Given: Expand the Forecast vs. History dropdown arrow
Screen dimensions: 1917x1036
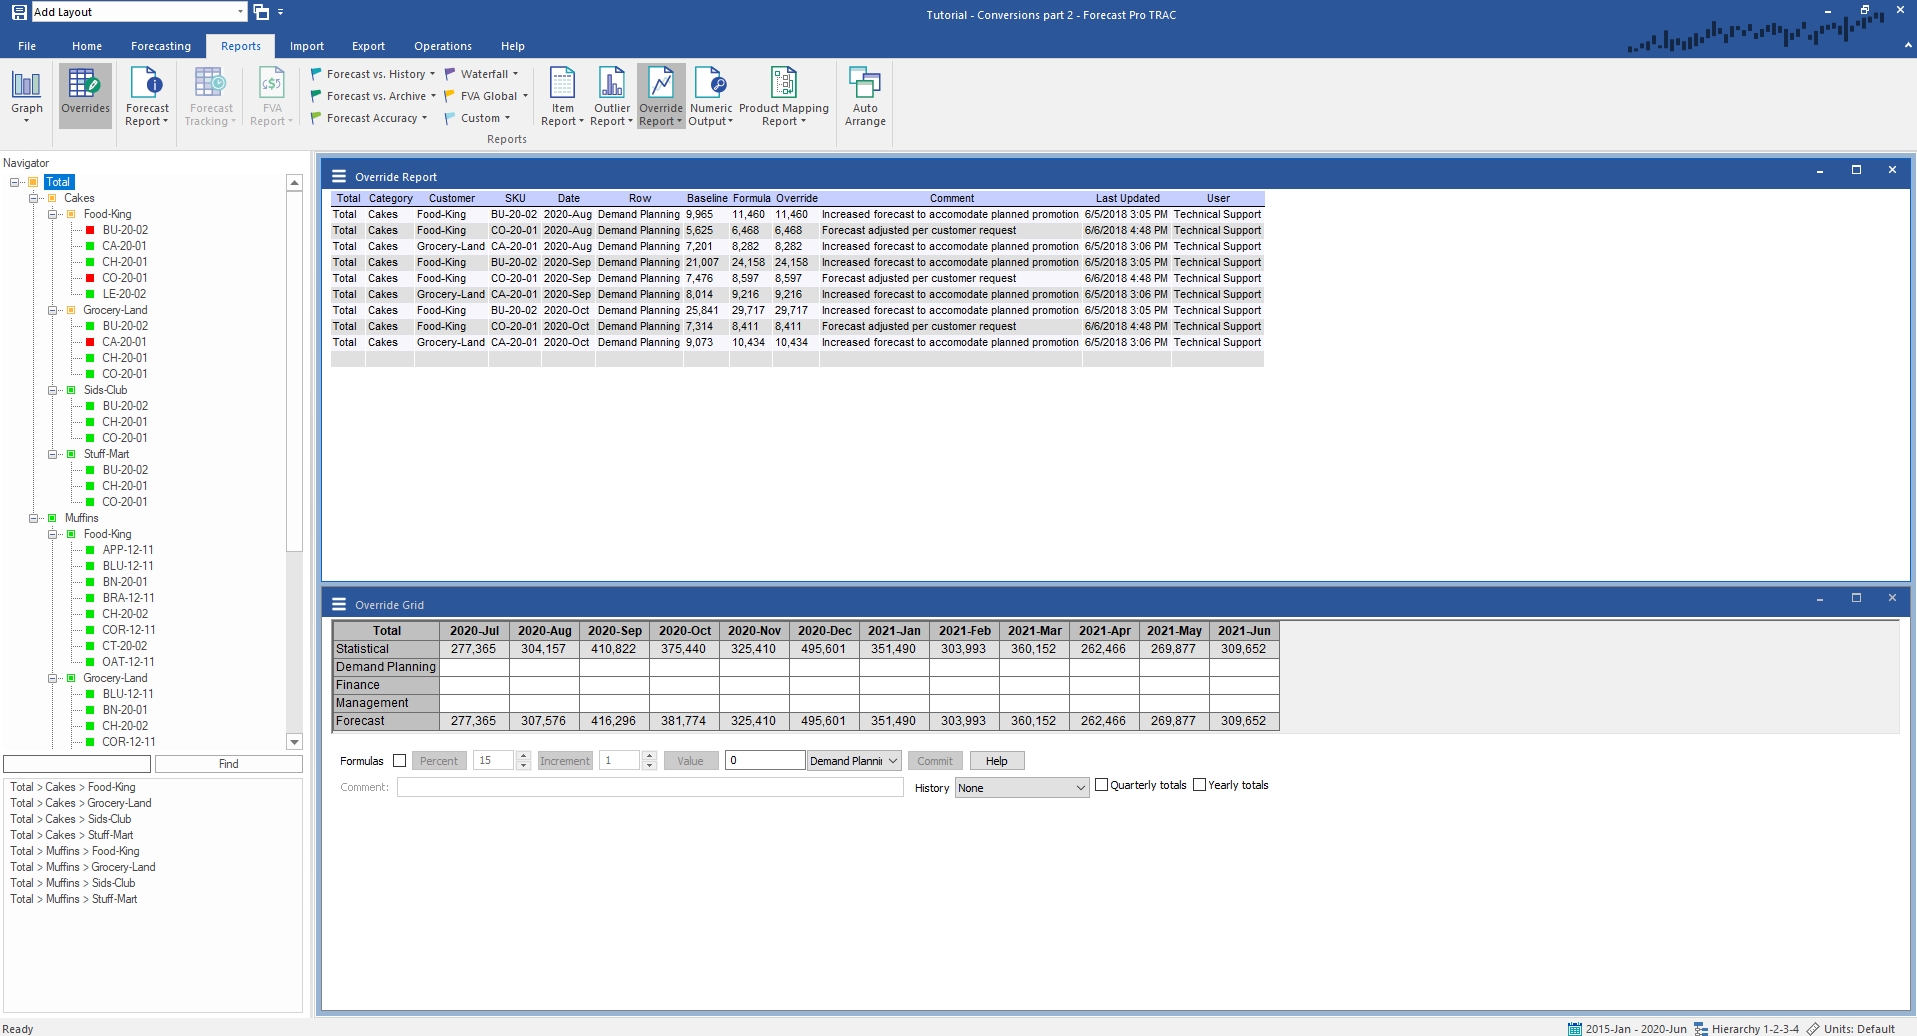Looking at the screenshot, I should click(433, 74).
